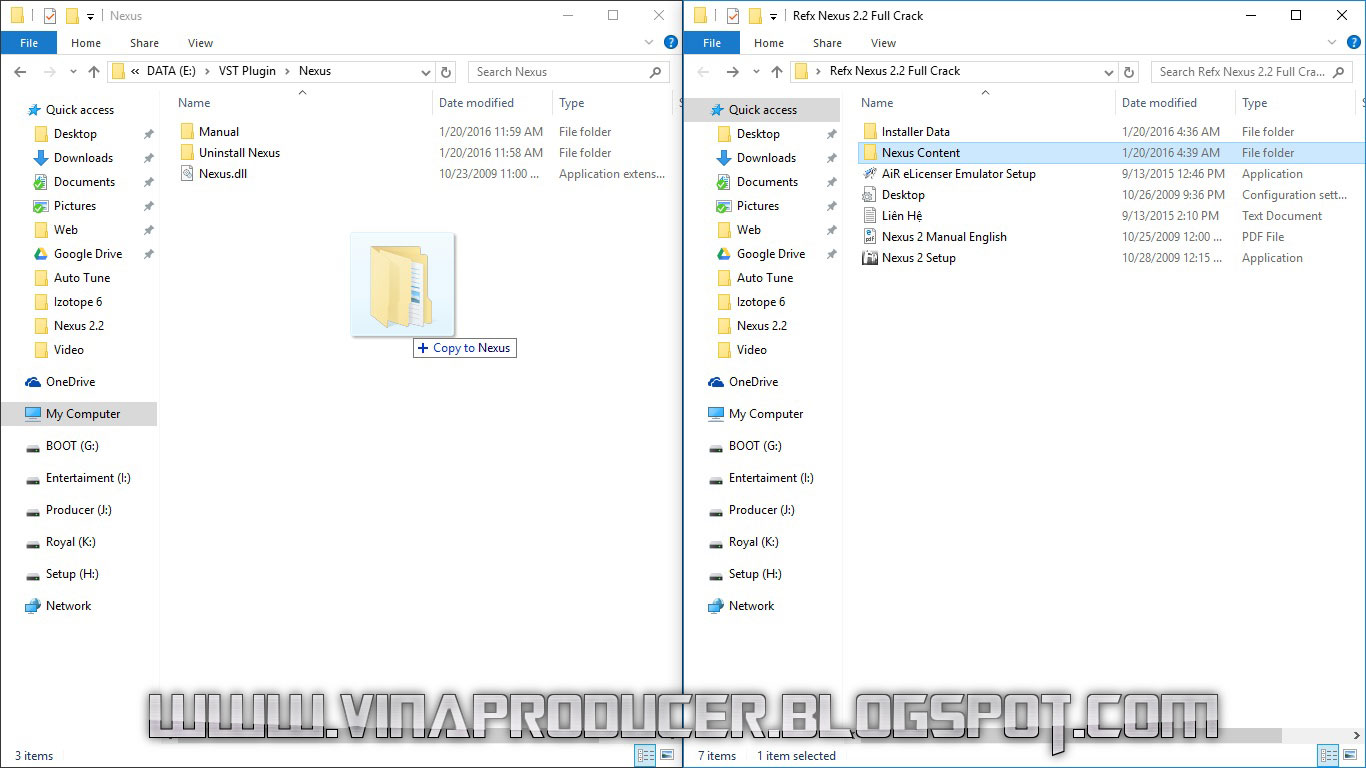Open View tab in Refx window
Viewport: 1366px width, 768px height.
coord(883,43)
